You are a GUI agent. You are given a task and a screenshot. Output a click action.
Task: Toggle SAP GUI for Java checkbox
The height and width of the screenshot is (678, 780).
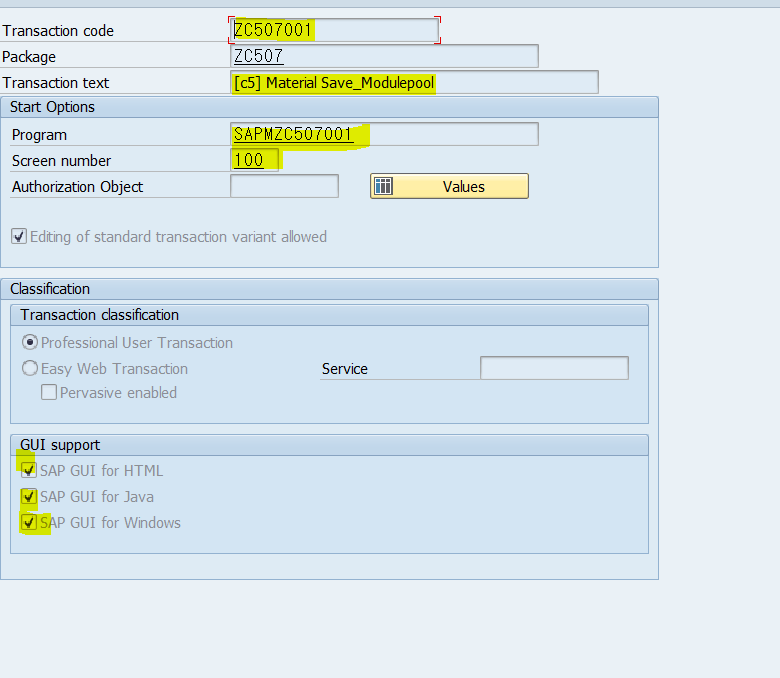(28, 496)
